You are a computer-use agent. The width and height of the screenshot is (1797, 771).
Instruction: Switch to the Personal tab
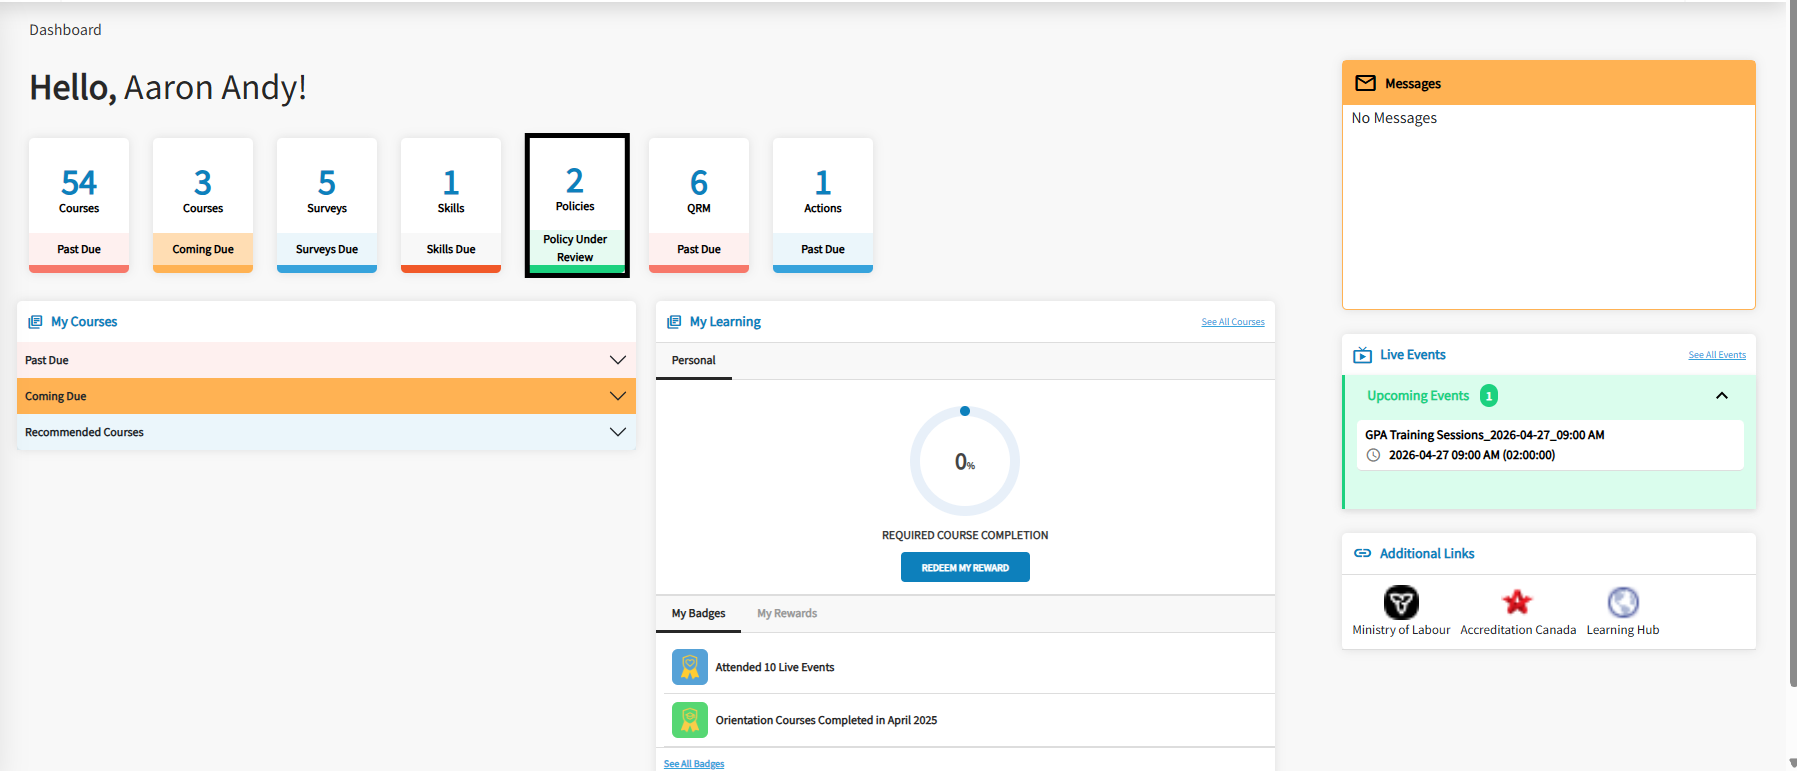pos(694,360)
